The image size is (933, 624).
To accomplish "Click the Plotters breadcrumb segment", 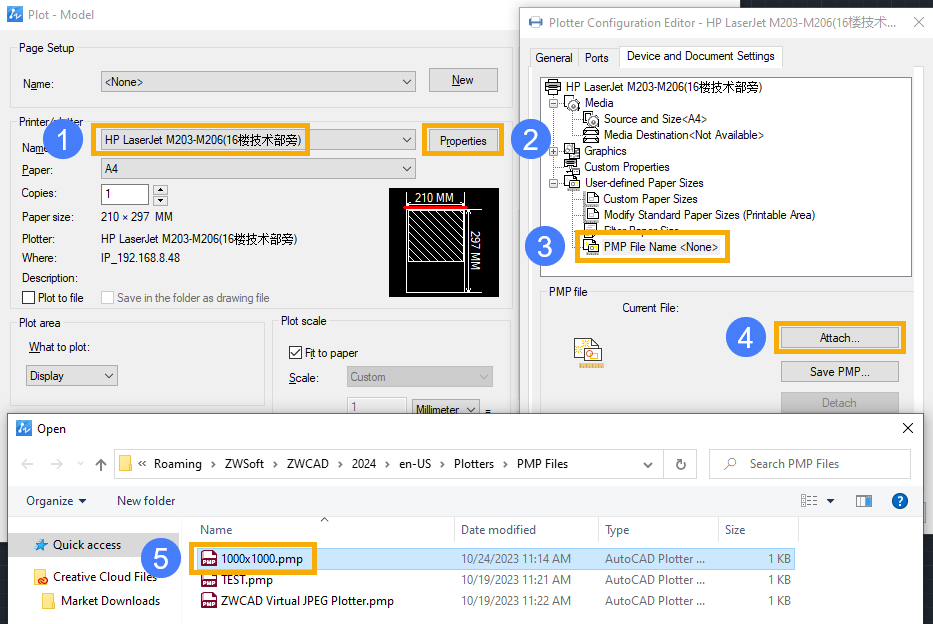I will 474,464.
